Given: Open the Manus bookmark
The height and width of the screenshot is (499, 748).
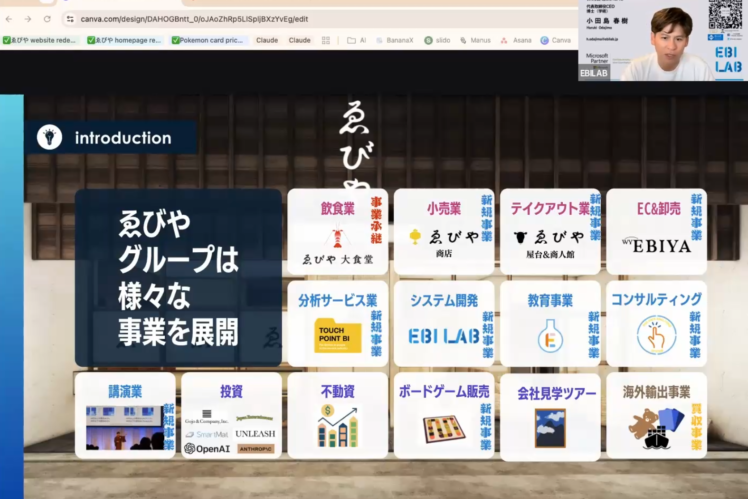Looking at the screenshot, I should [475, 41].
